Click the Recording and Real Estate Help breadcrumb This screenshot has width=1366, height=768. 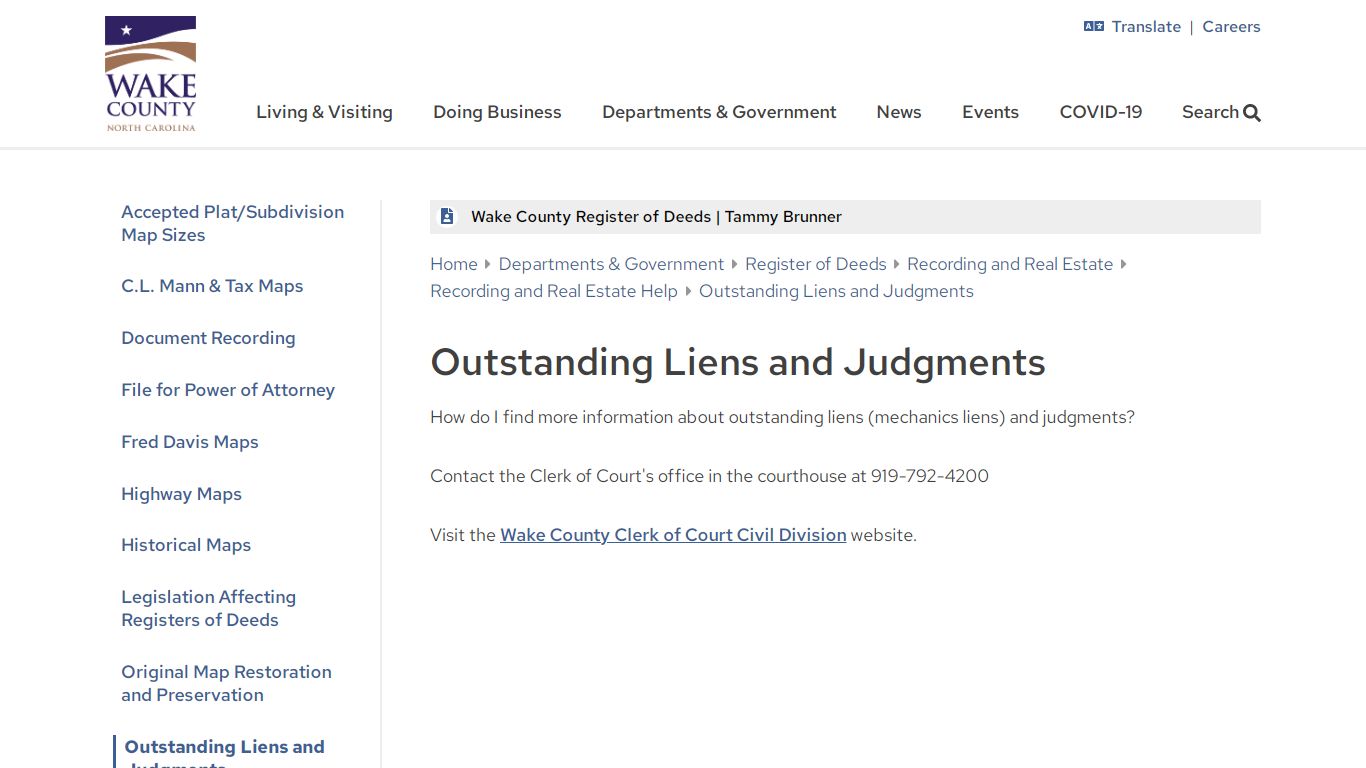coord(554,291)
